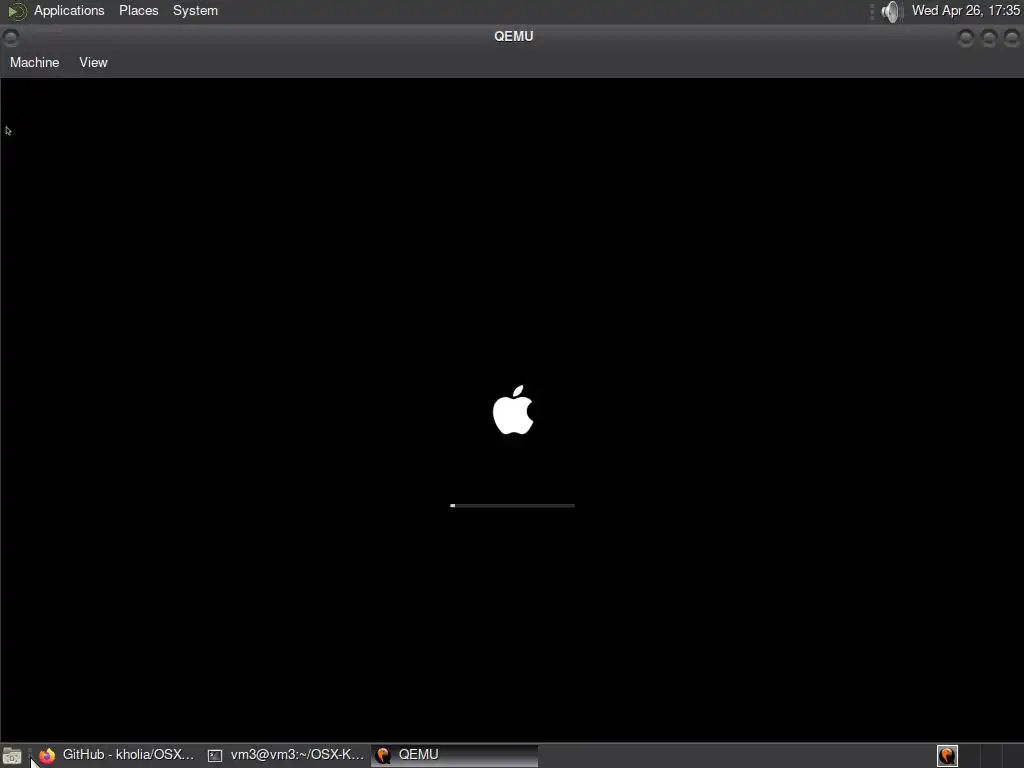Open the System menu in top panel
Screen dimensions: 1024x768
point(195,10)
